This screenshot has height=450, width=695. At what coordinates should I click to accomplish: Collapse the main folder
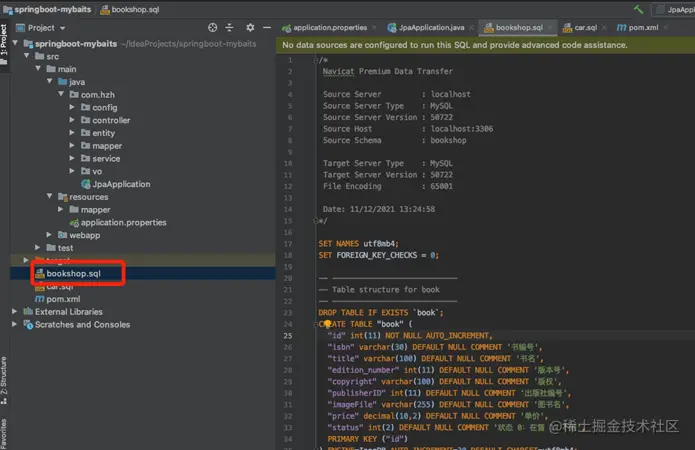[x=39, y=69]
